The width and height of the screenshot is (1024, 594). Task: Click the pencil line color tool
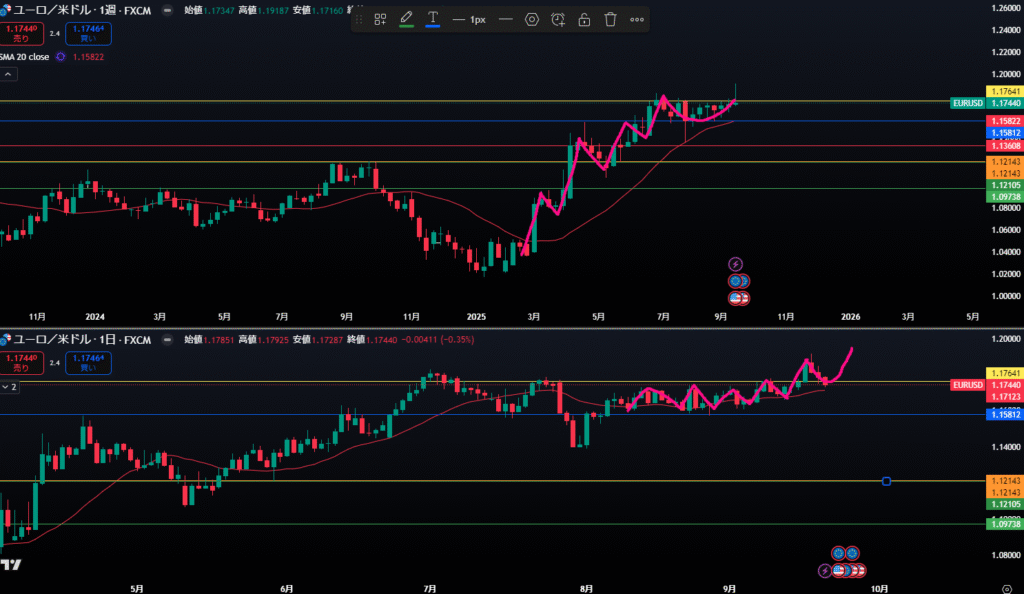coord(406,19)
